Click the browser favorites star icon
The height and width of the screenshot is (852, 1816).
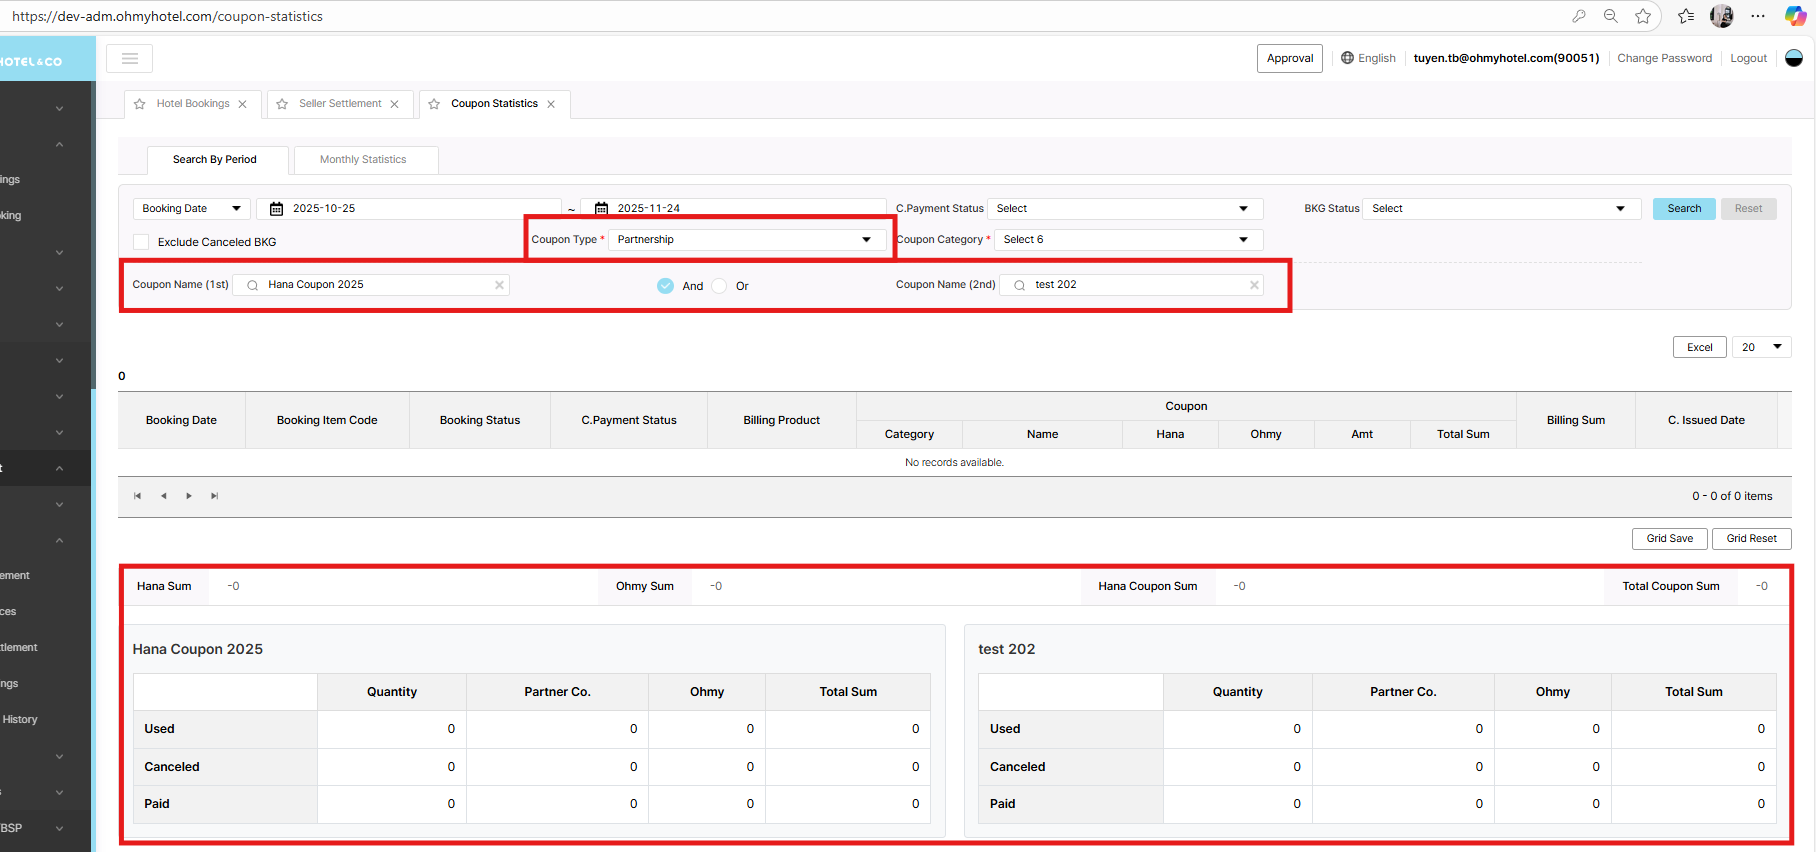point(1643,16)
